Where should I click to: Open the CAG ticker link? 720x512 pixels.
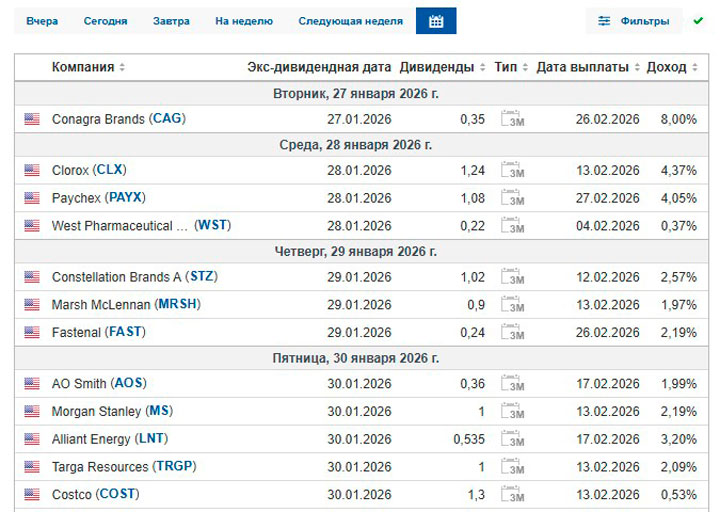[x=167, y=119]
